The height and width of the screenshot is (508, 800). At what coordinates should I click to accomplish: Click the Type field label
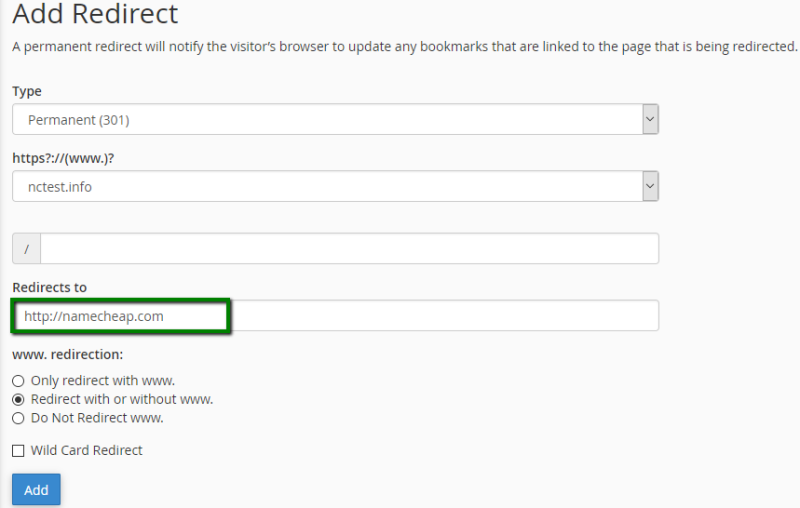coord(27,91)
